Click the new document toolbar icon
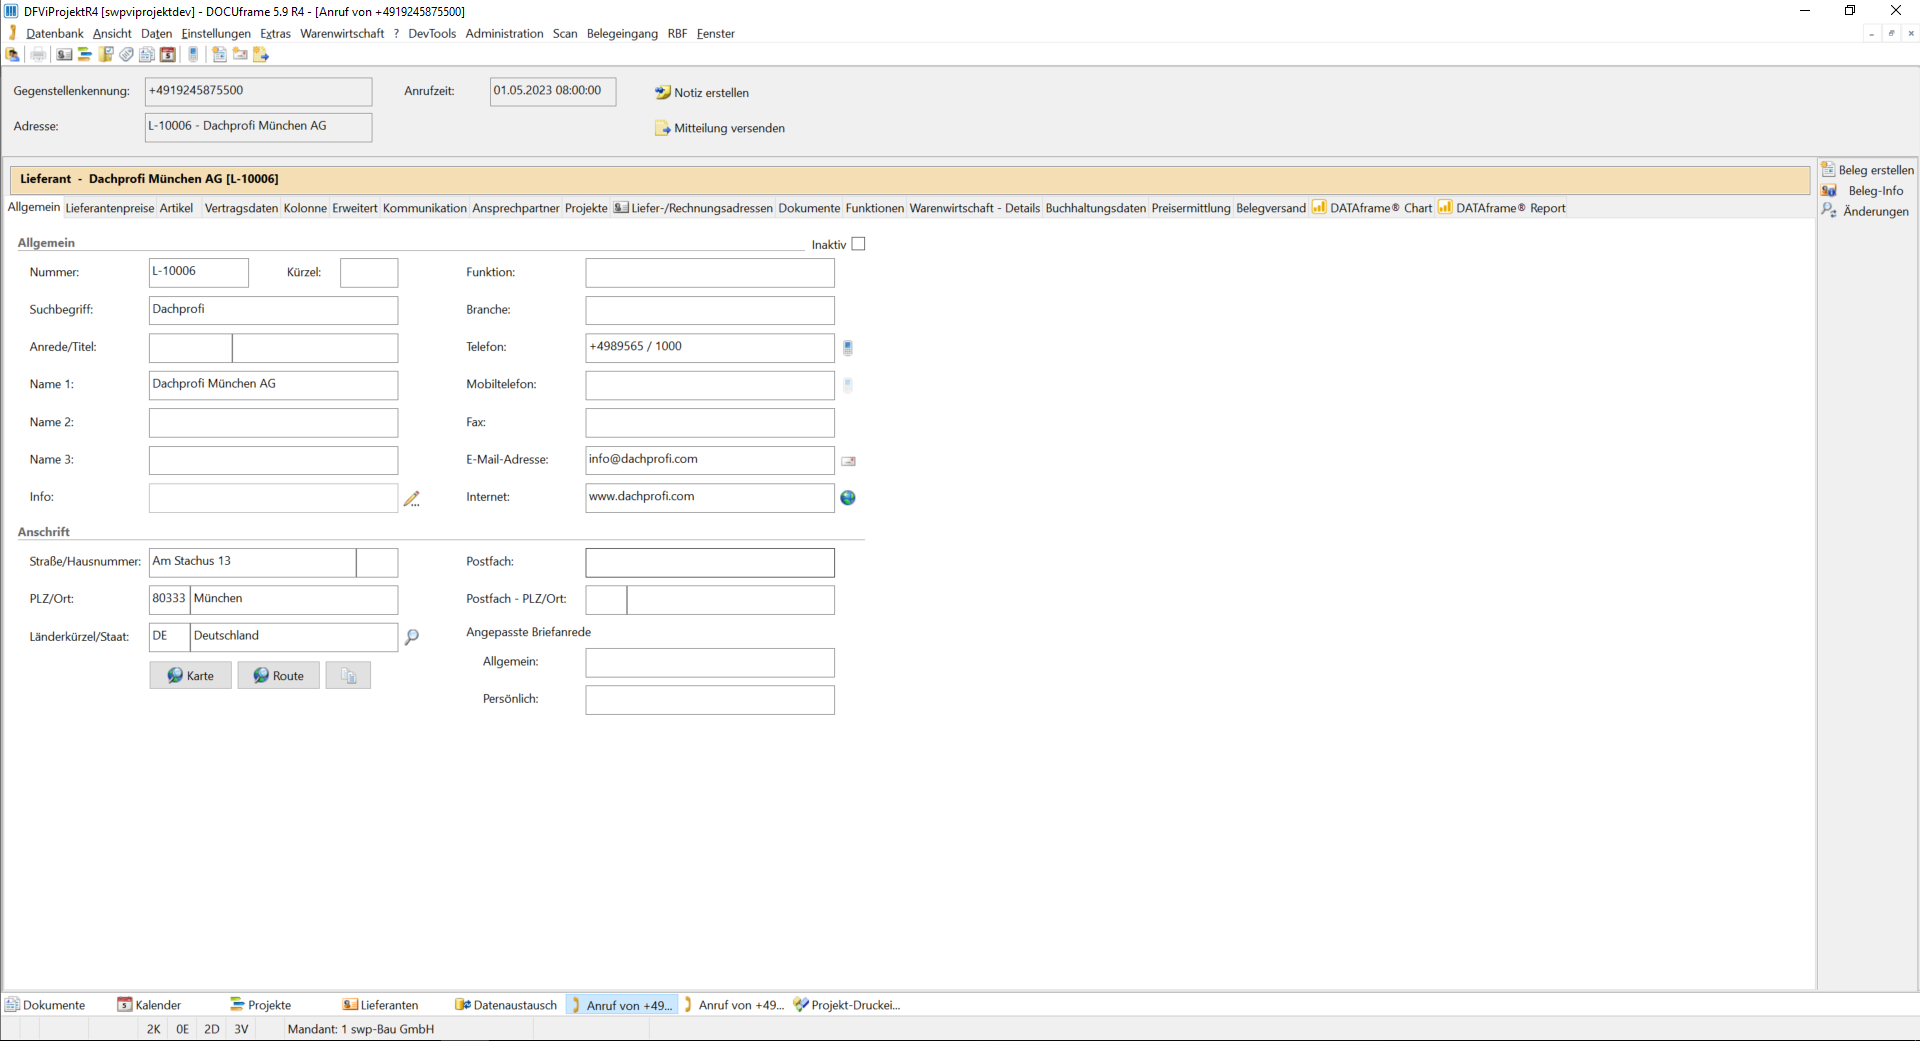The width and height of the screenshot is (1920, 1041). (219, 54)
